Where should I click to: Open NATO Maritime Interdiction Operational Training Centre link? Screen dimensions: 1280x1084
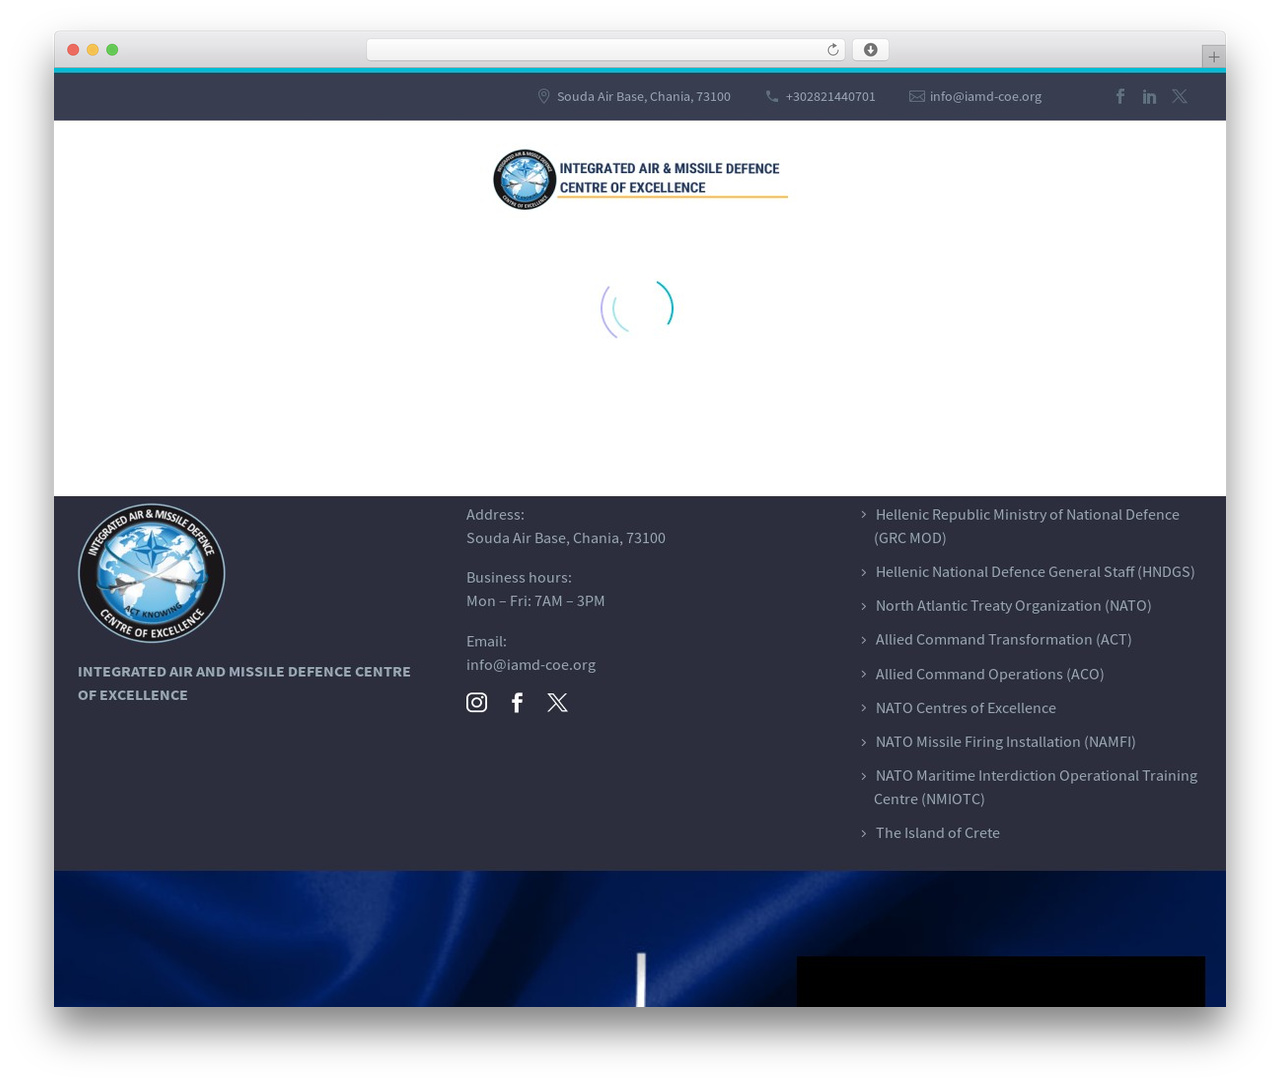[1035, 787]
